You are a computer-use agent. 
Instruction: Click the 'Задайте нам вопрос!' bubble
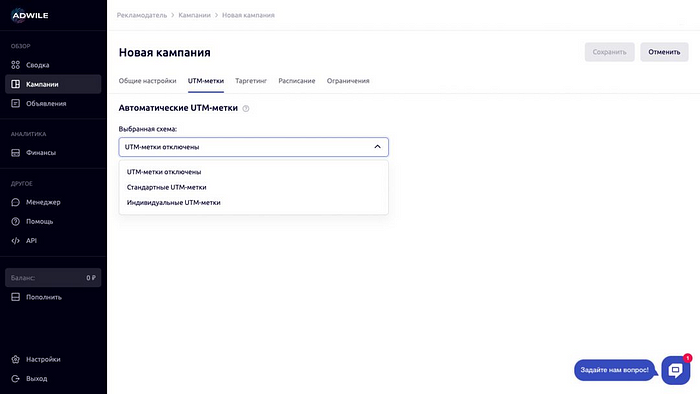click(x=615, y=370)
